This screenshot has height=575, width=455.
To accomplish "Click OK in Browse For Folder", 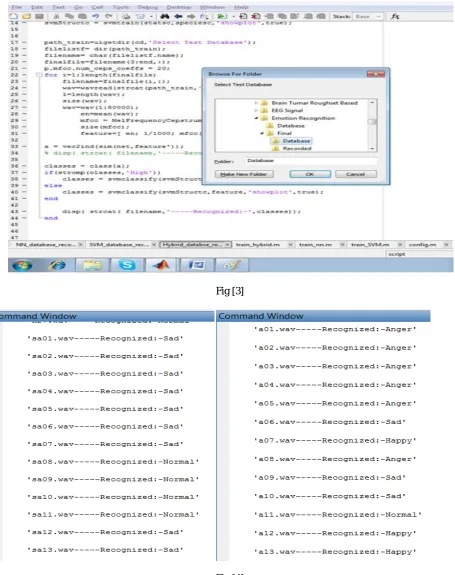I will 310,174.
